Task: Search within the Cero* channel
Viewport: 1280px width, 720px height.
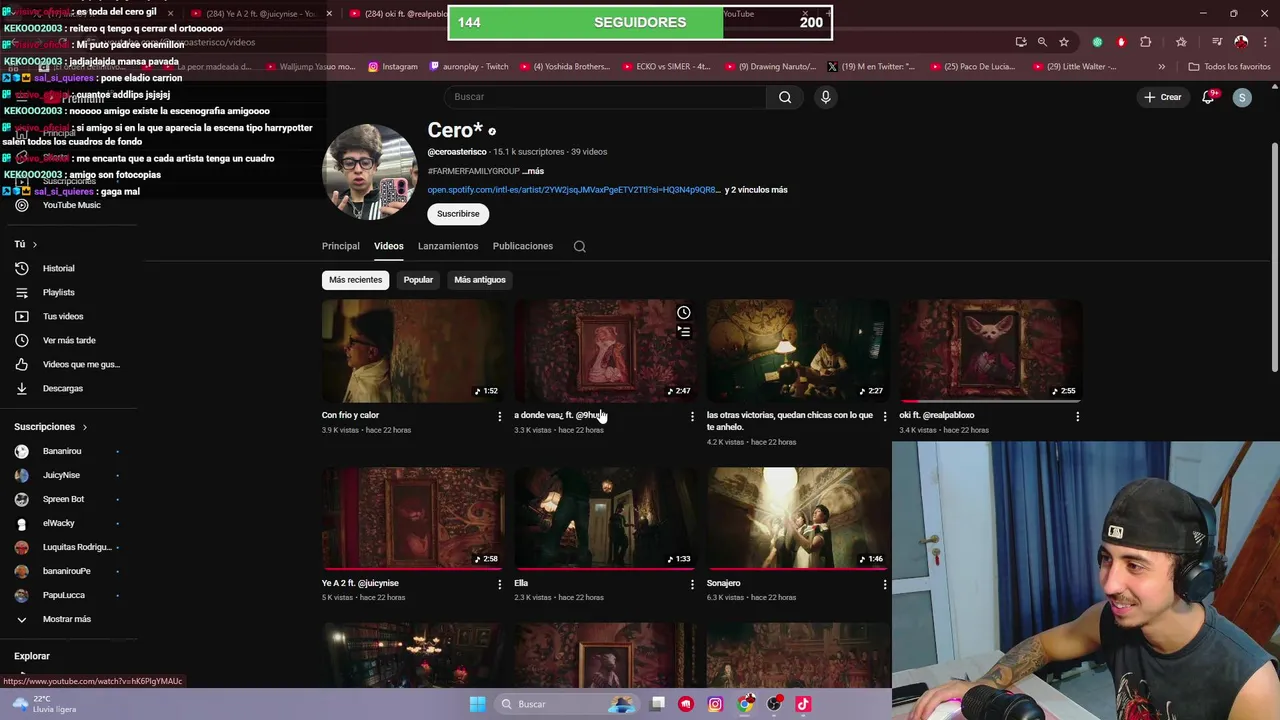Action: (579, 246)
